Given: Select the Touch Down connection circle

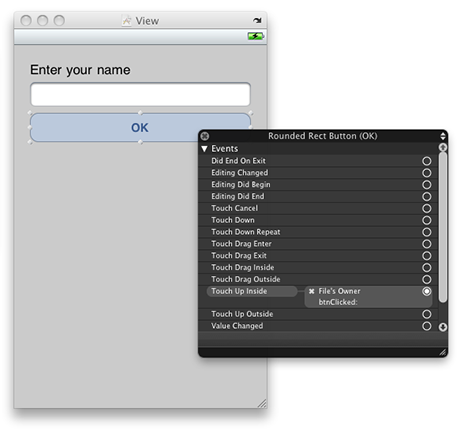Looking at the screenshot, I should 426,220.
